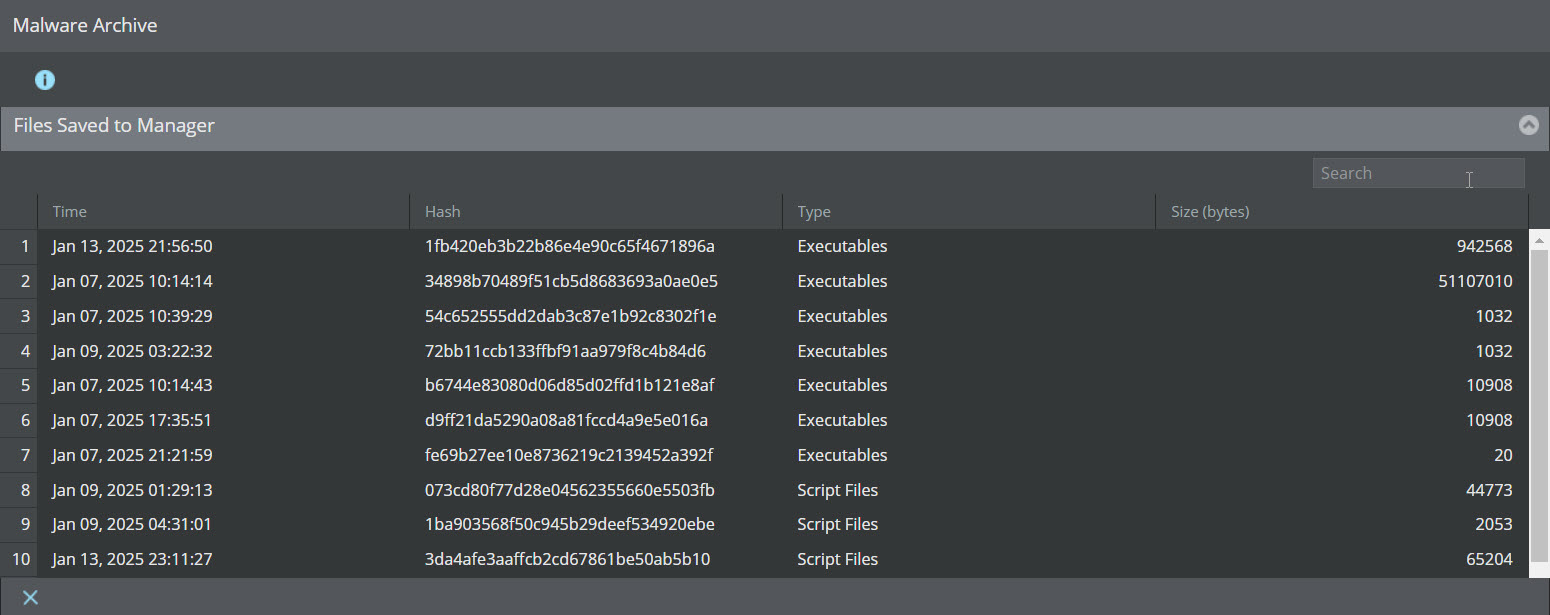Click the scrollbar up arrow of the table
The height and width of the screenshot is (615, 1550).
(x=1540, y=241)
